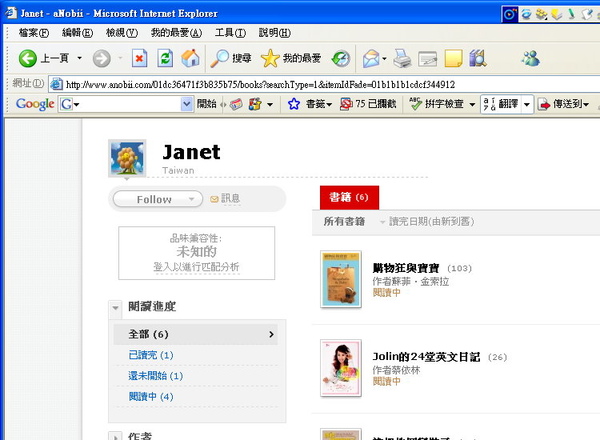
Task: Collapse the reading progress section triangle
Action: tap(115, 307)
